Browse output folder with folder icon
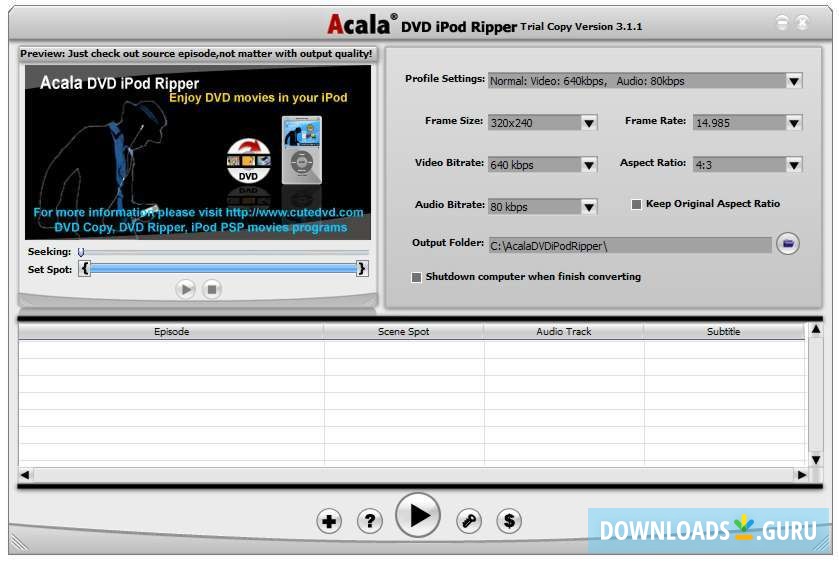The width and height of the screenshot is (839, 563). [788, 244]
